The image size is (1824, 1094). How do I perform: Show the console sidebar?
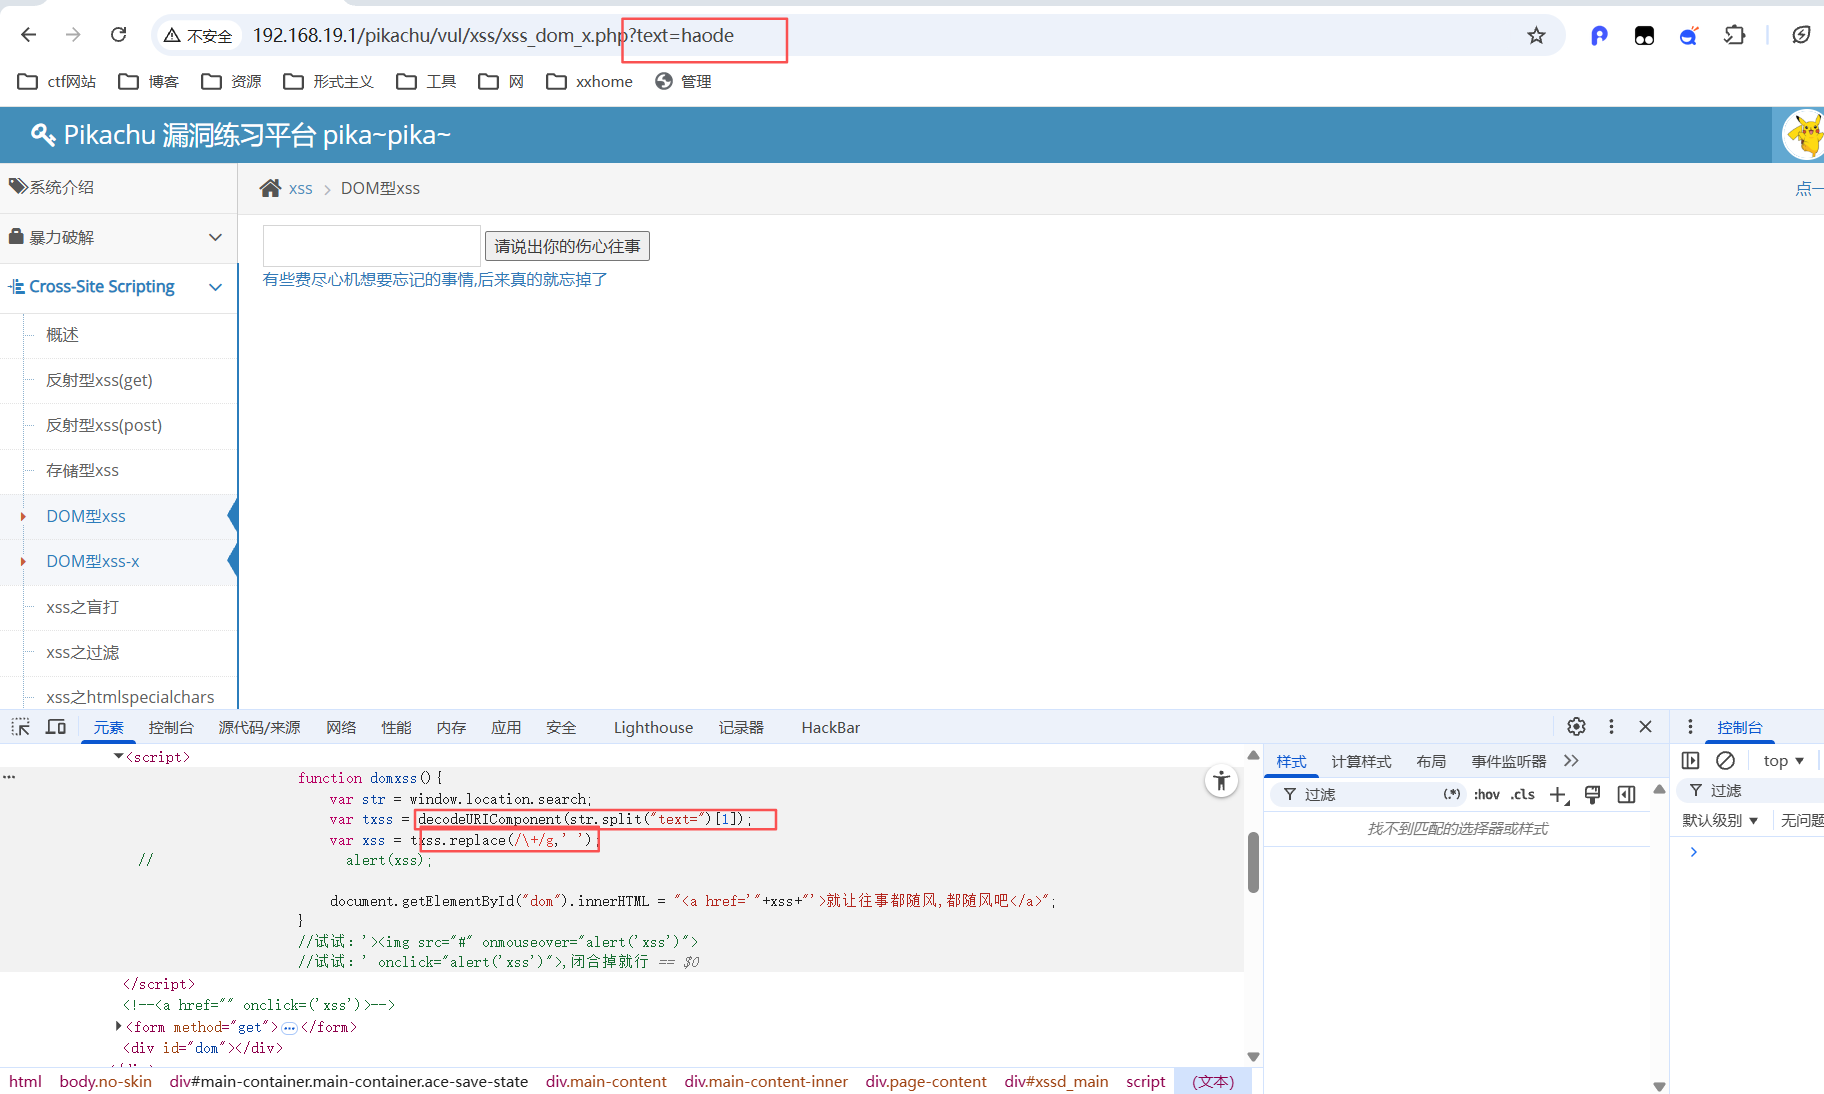click(1691, 761)
